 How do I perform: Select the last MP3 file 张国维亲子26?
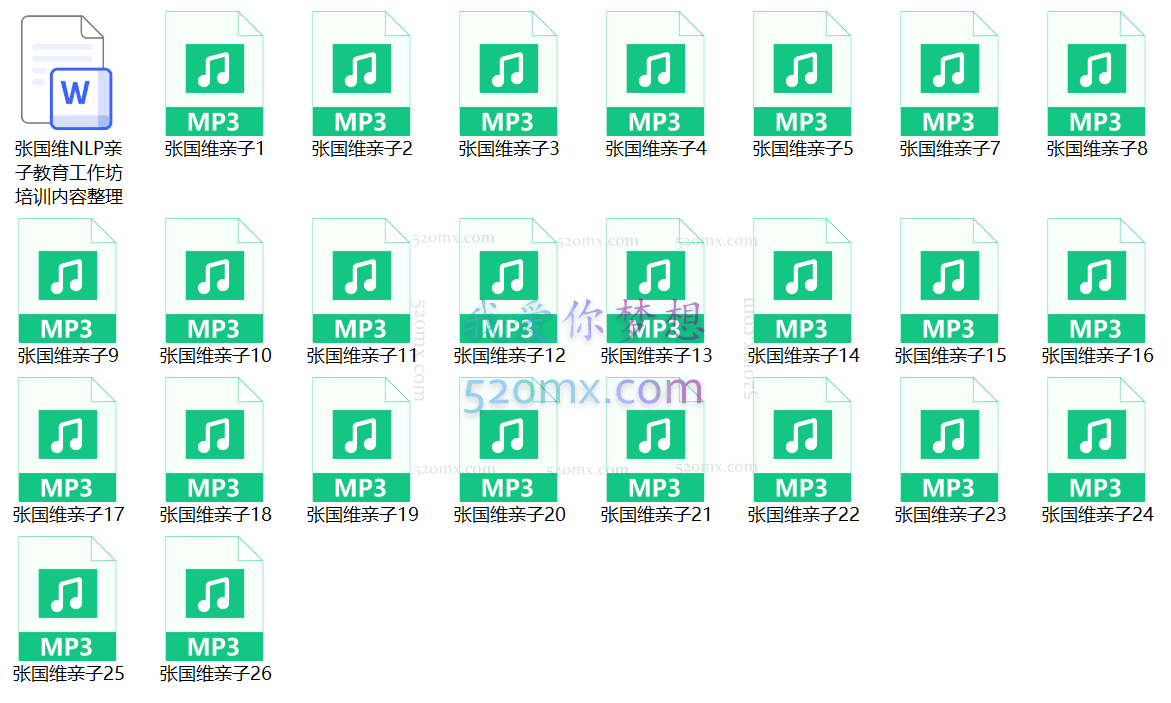(x=214, y=598)
